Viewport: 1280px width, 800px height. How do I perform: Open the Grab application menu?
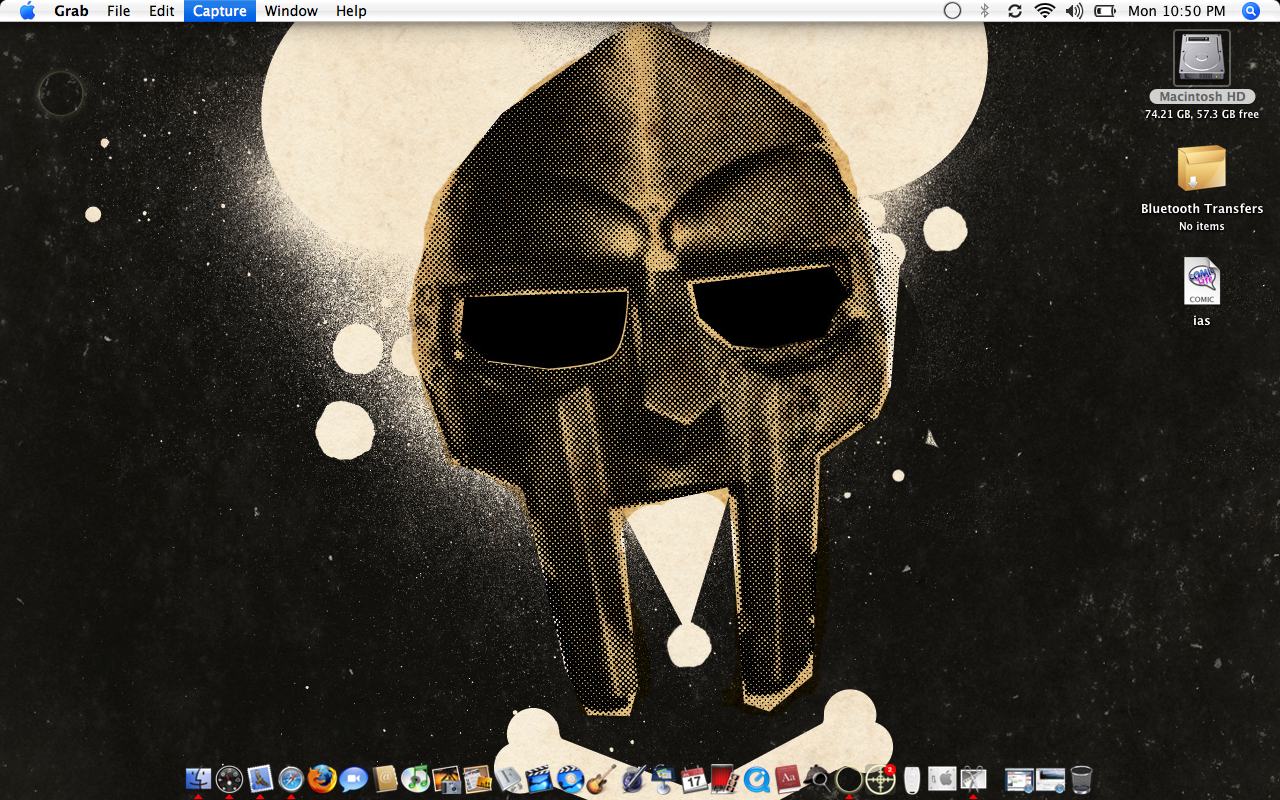click(71, 11)
